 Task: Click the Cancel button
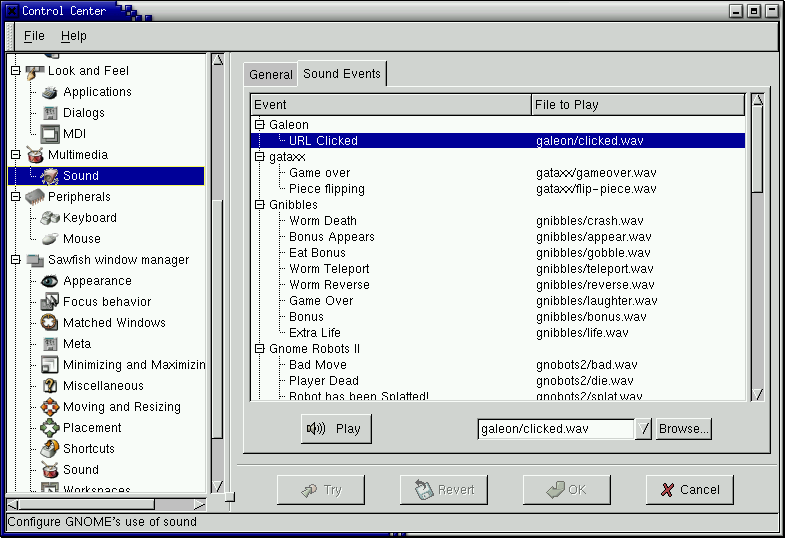click(689, 490)
